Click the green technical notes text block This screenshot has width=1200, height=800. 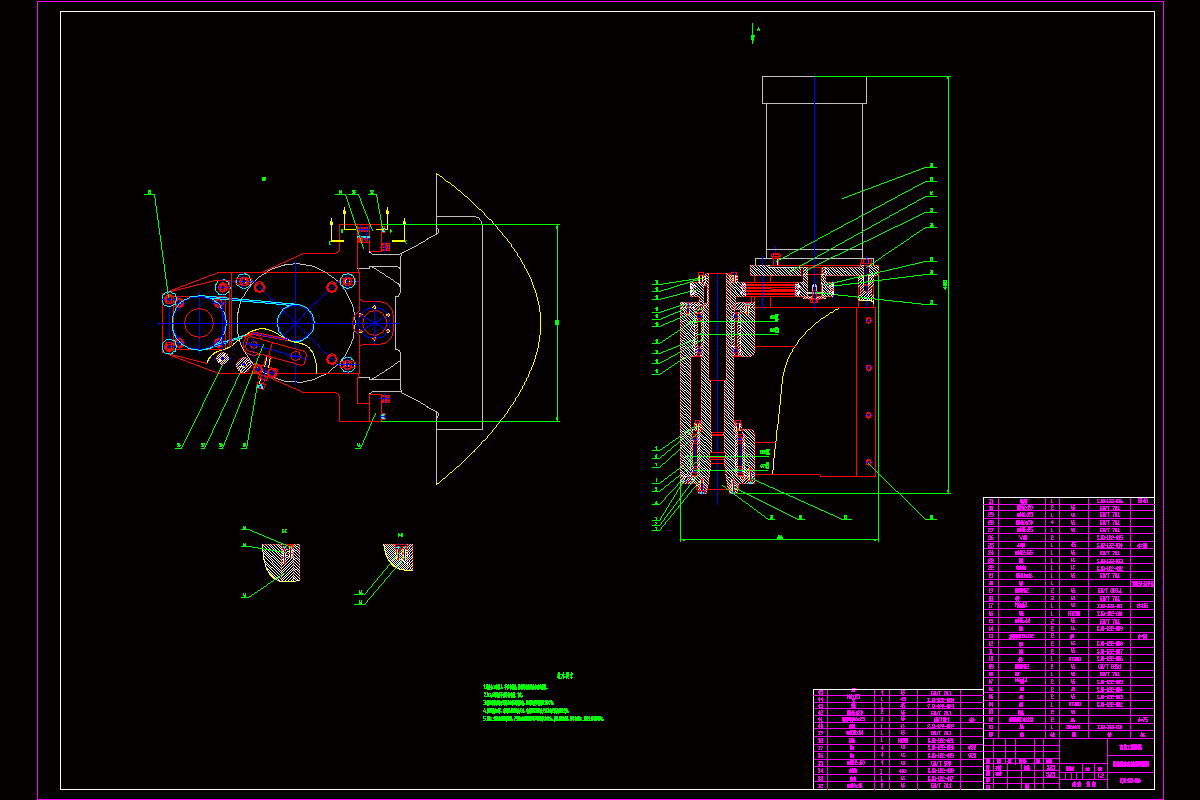(x=542, y=698)
